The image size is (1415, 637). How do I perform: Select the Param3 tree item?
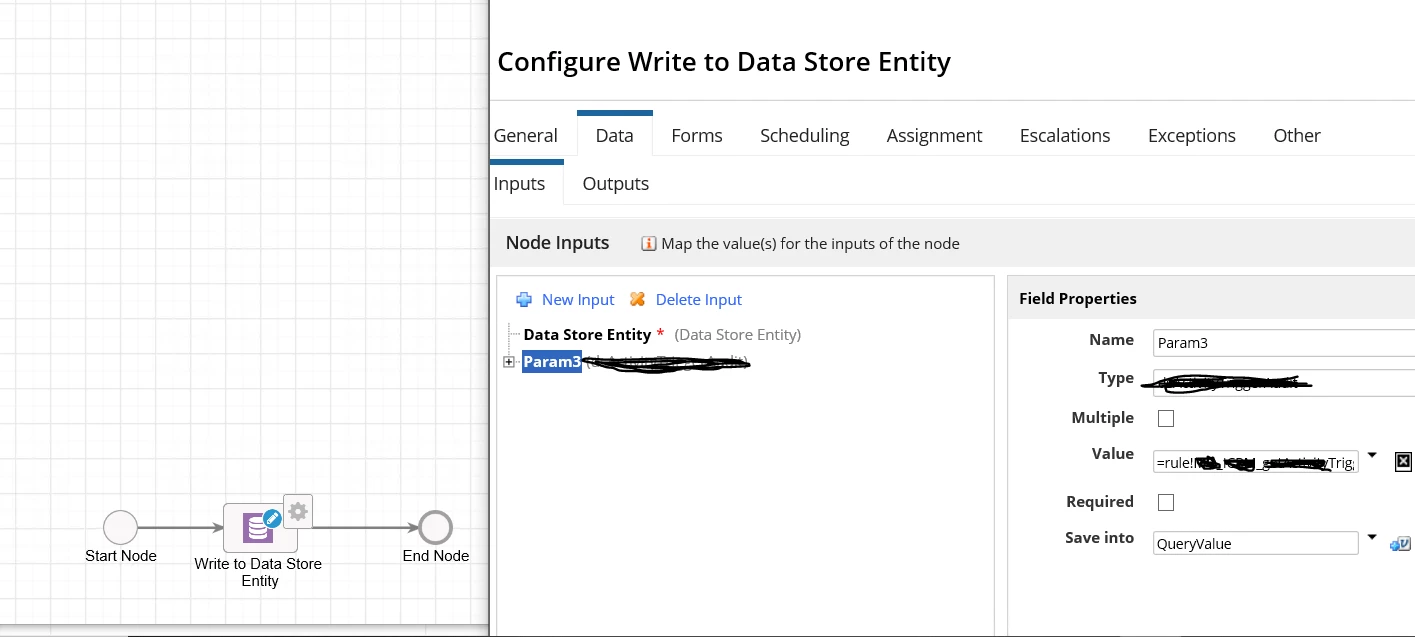[552, 362]
